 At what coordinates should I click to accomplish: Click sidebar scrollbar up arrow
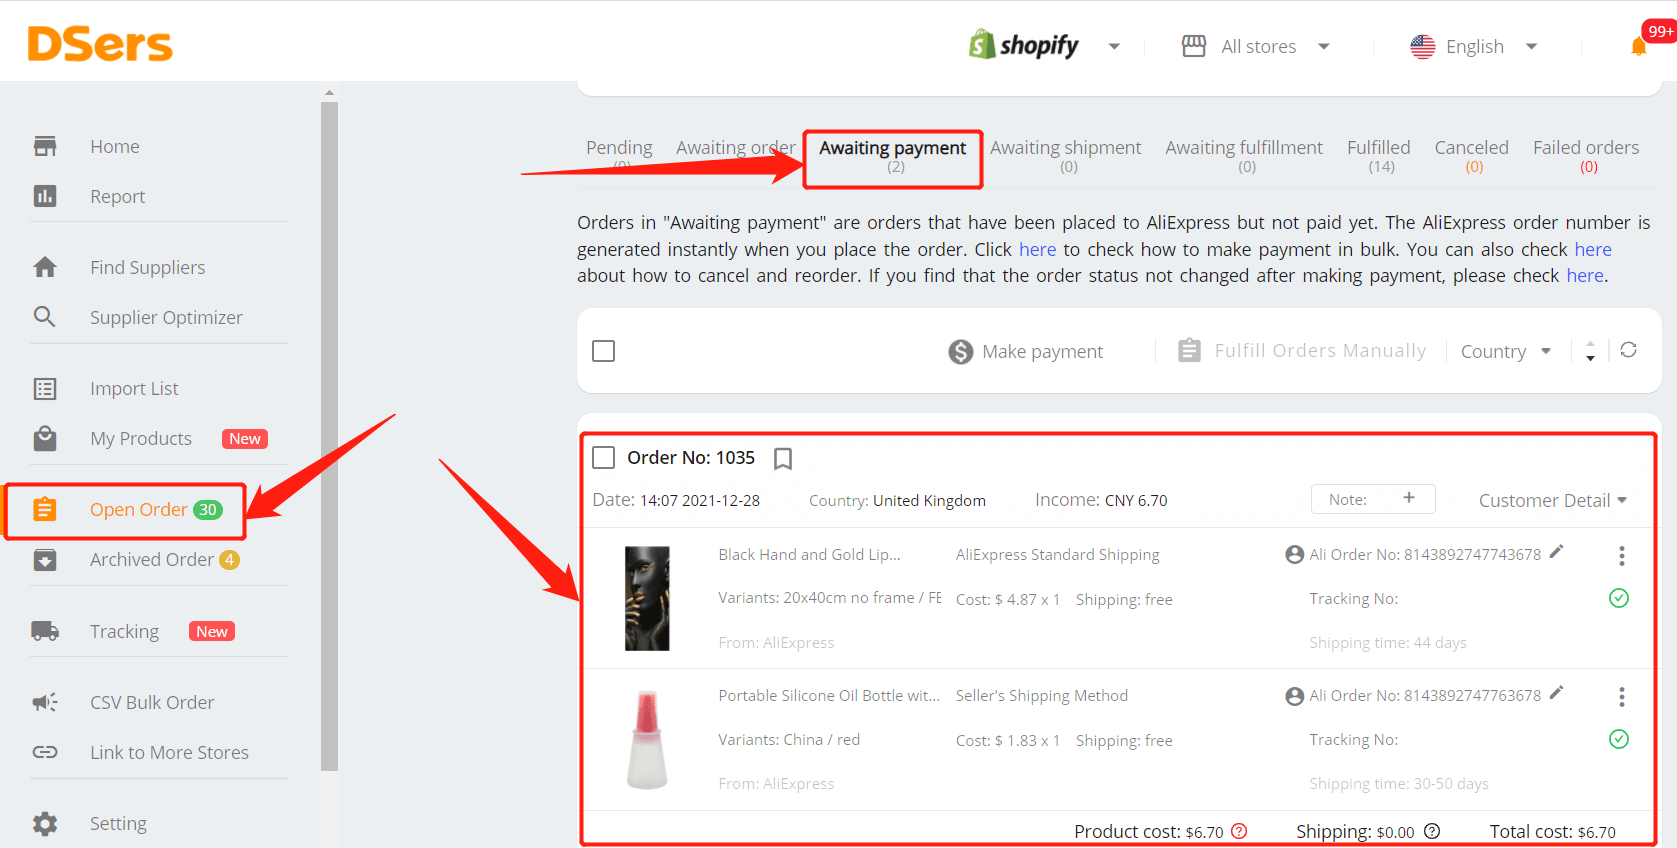[x=329, y=93]
